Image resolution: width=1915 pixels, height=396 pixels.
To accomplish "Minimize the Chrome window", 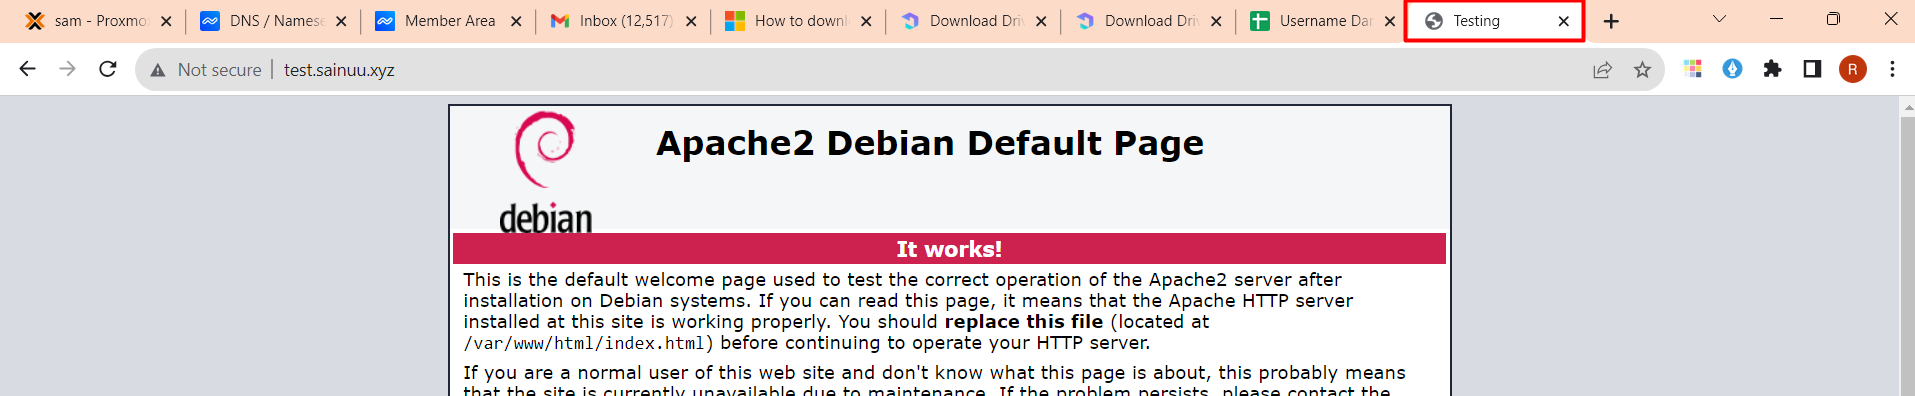I will point(1776,19).
